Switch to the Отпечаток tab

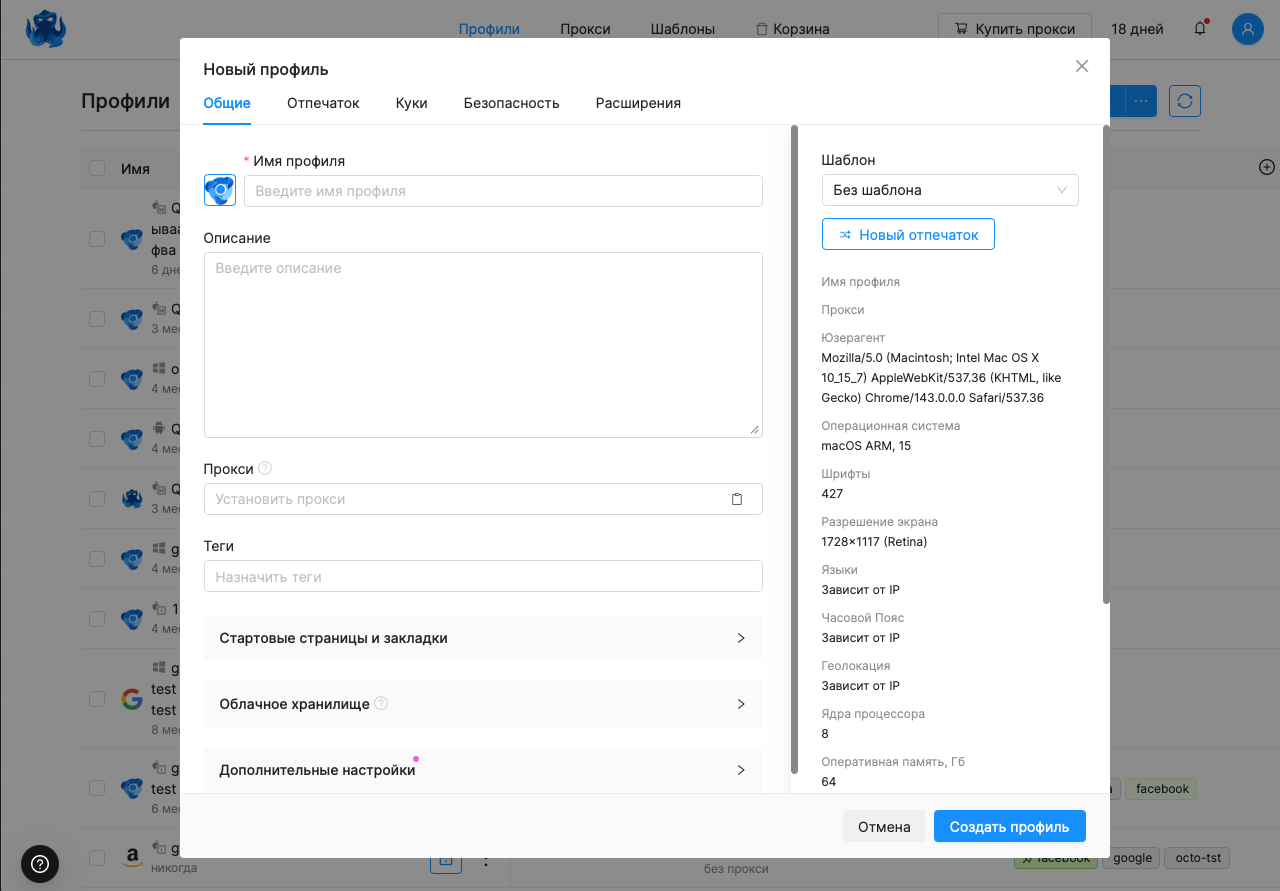click(x=323, y=103)
